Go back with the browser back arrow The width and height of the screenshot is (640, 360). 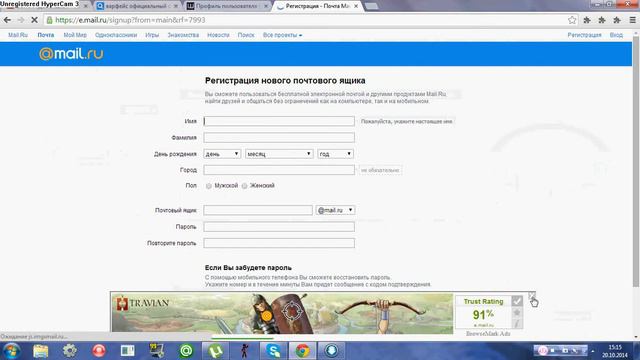7,20
